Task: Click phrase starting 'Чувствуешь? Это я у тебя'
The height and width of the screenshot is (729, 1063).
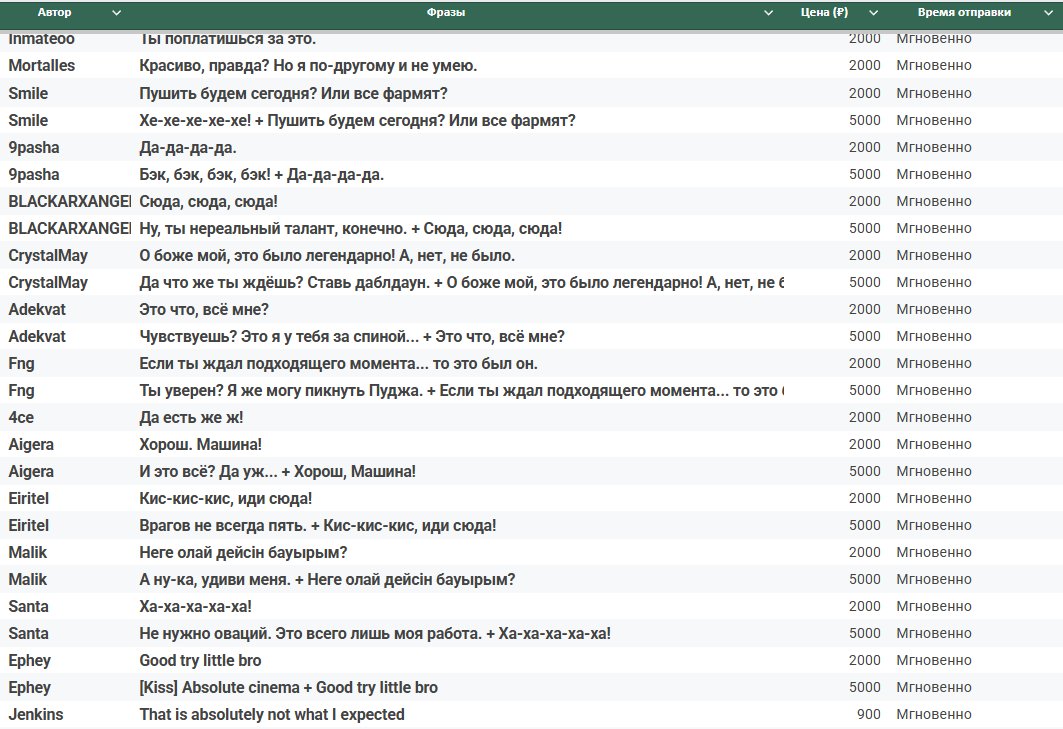Action: pos(352,336)
